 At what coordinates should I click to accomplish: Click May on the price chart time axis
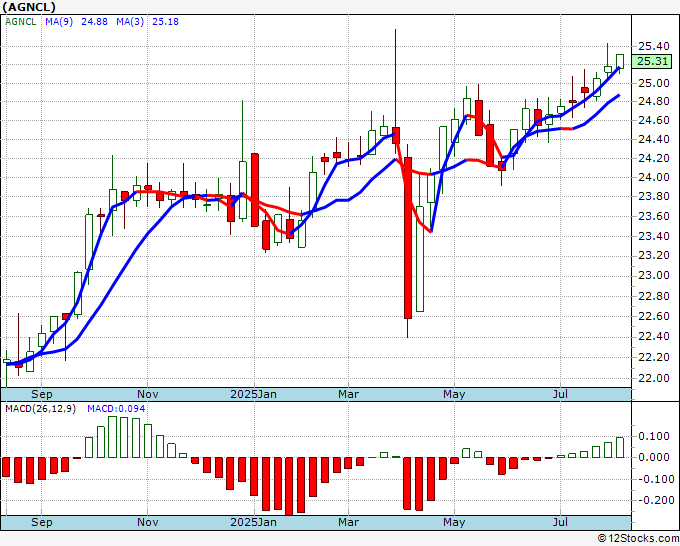(454, 394)
